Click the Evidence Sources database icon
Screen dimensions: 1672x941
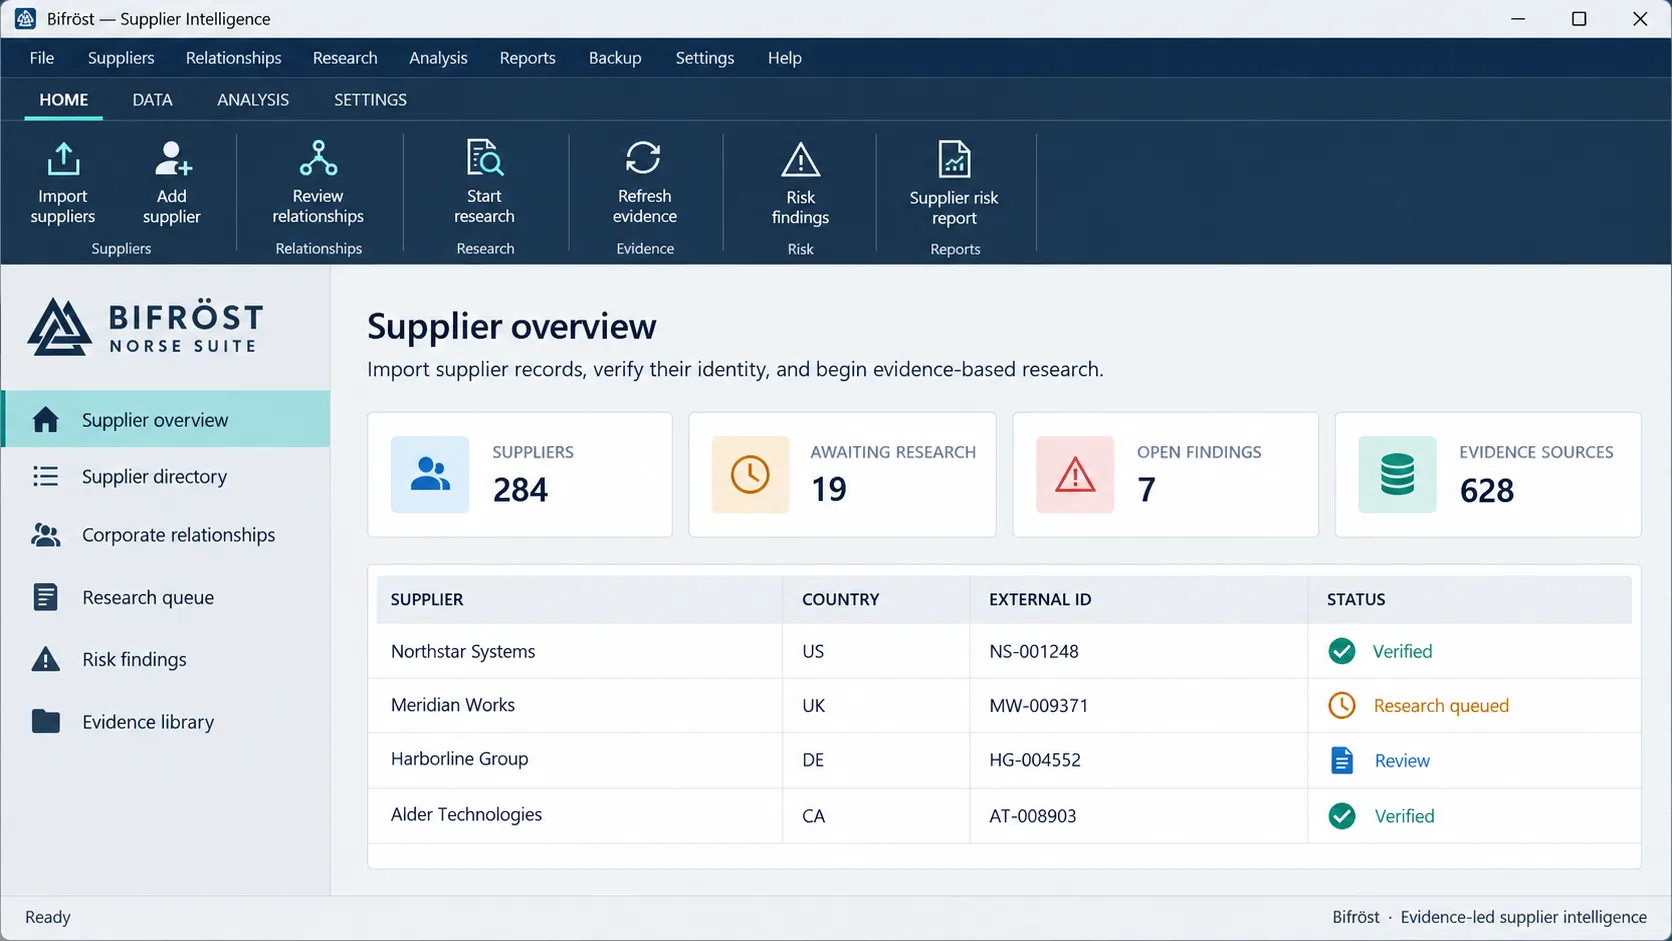pos(1397,474)
